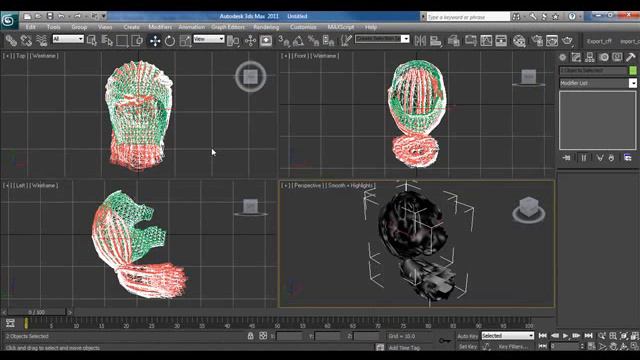Open the MAXScript menu
Screen dimensions: 640x360
point(341,27)
